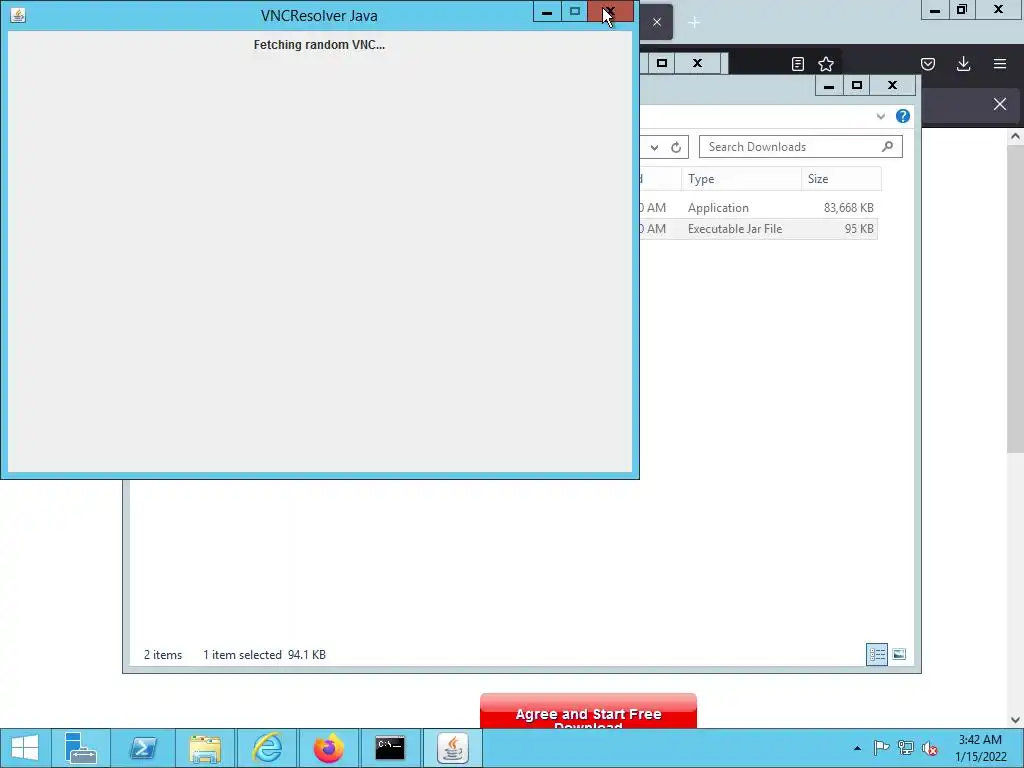Screen dimensions: 1024x768
Task: Close the current Firefox tab
Action: (x=657, y=22)
